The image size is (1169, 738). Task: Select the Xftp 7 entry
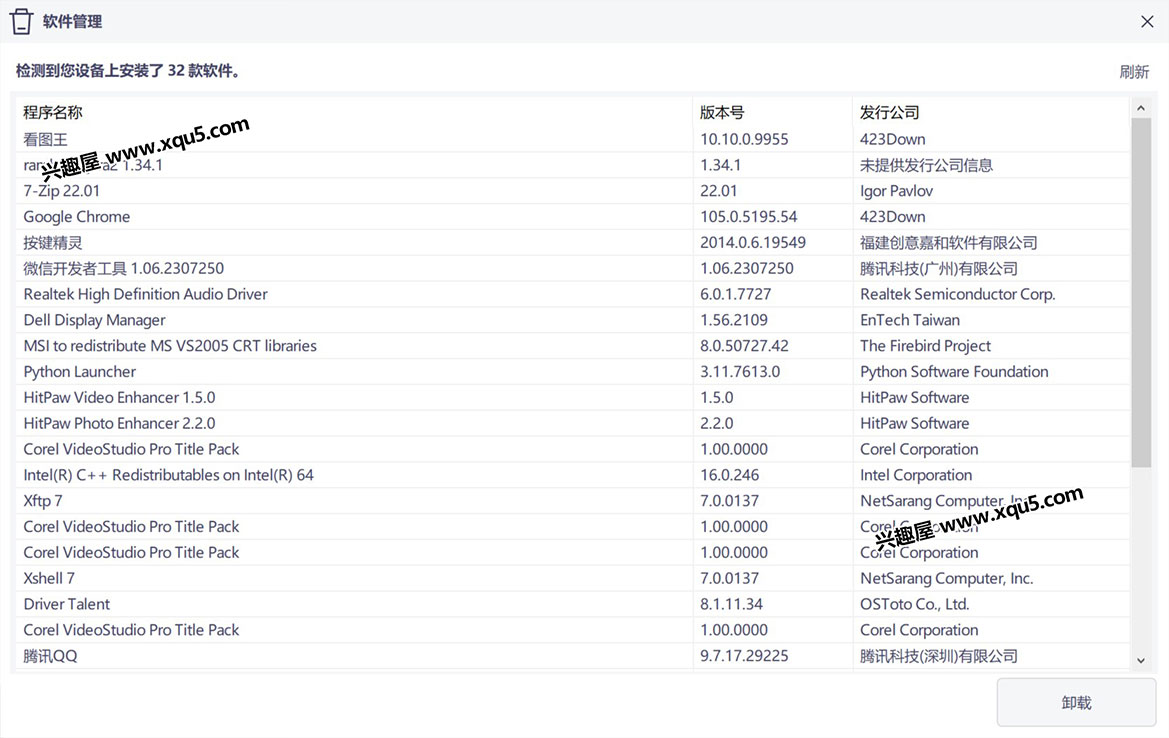[x=42, y=501]
